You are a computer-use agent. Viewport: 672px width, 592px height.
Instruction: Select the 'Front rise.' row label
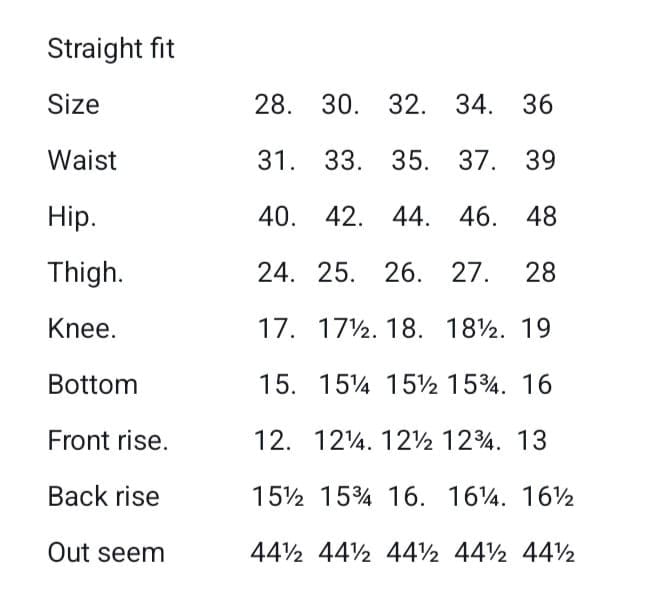pos(108,441)
